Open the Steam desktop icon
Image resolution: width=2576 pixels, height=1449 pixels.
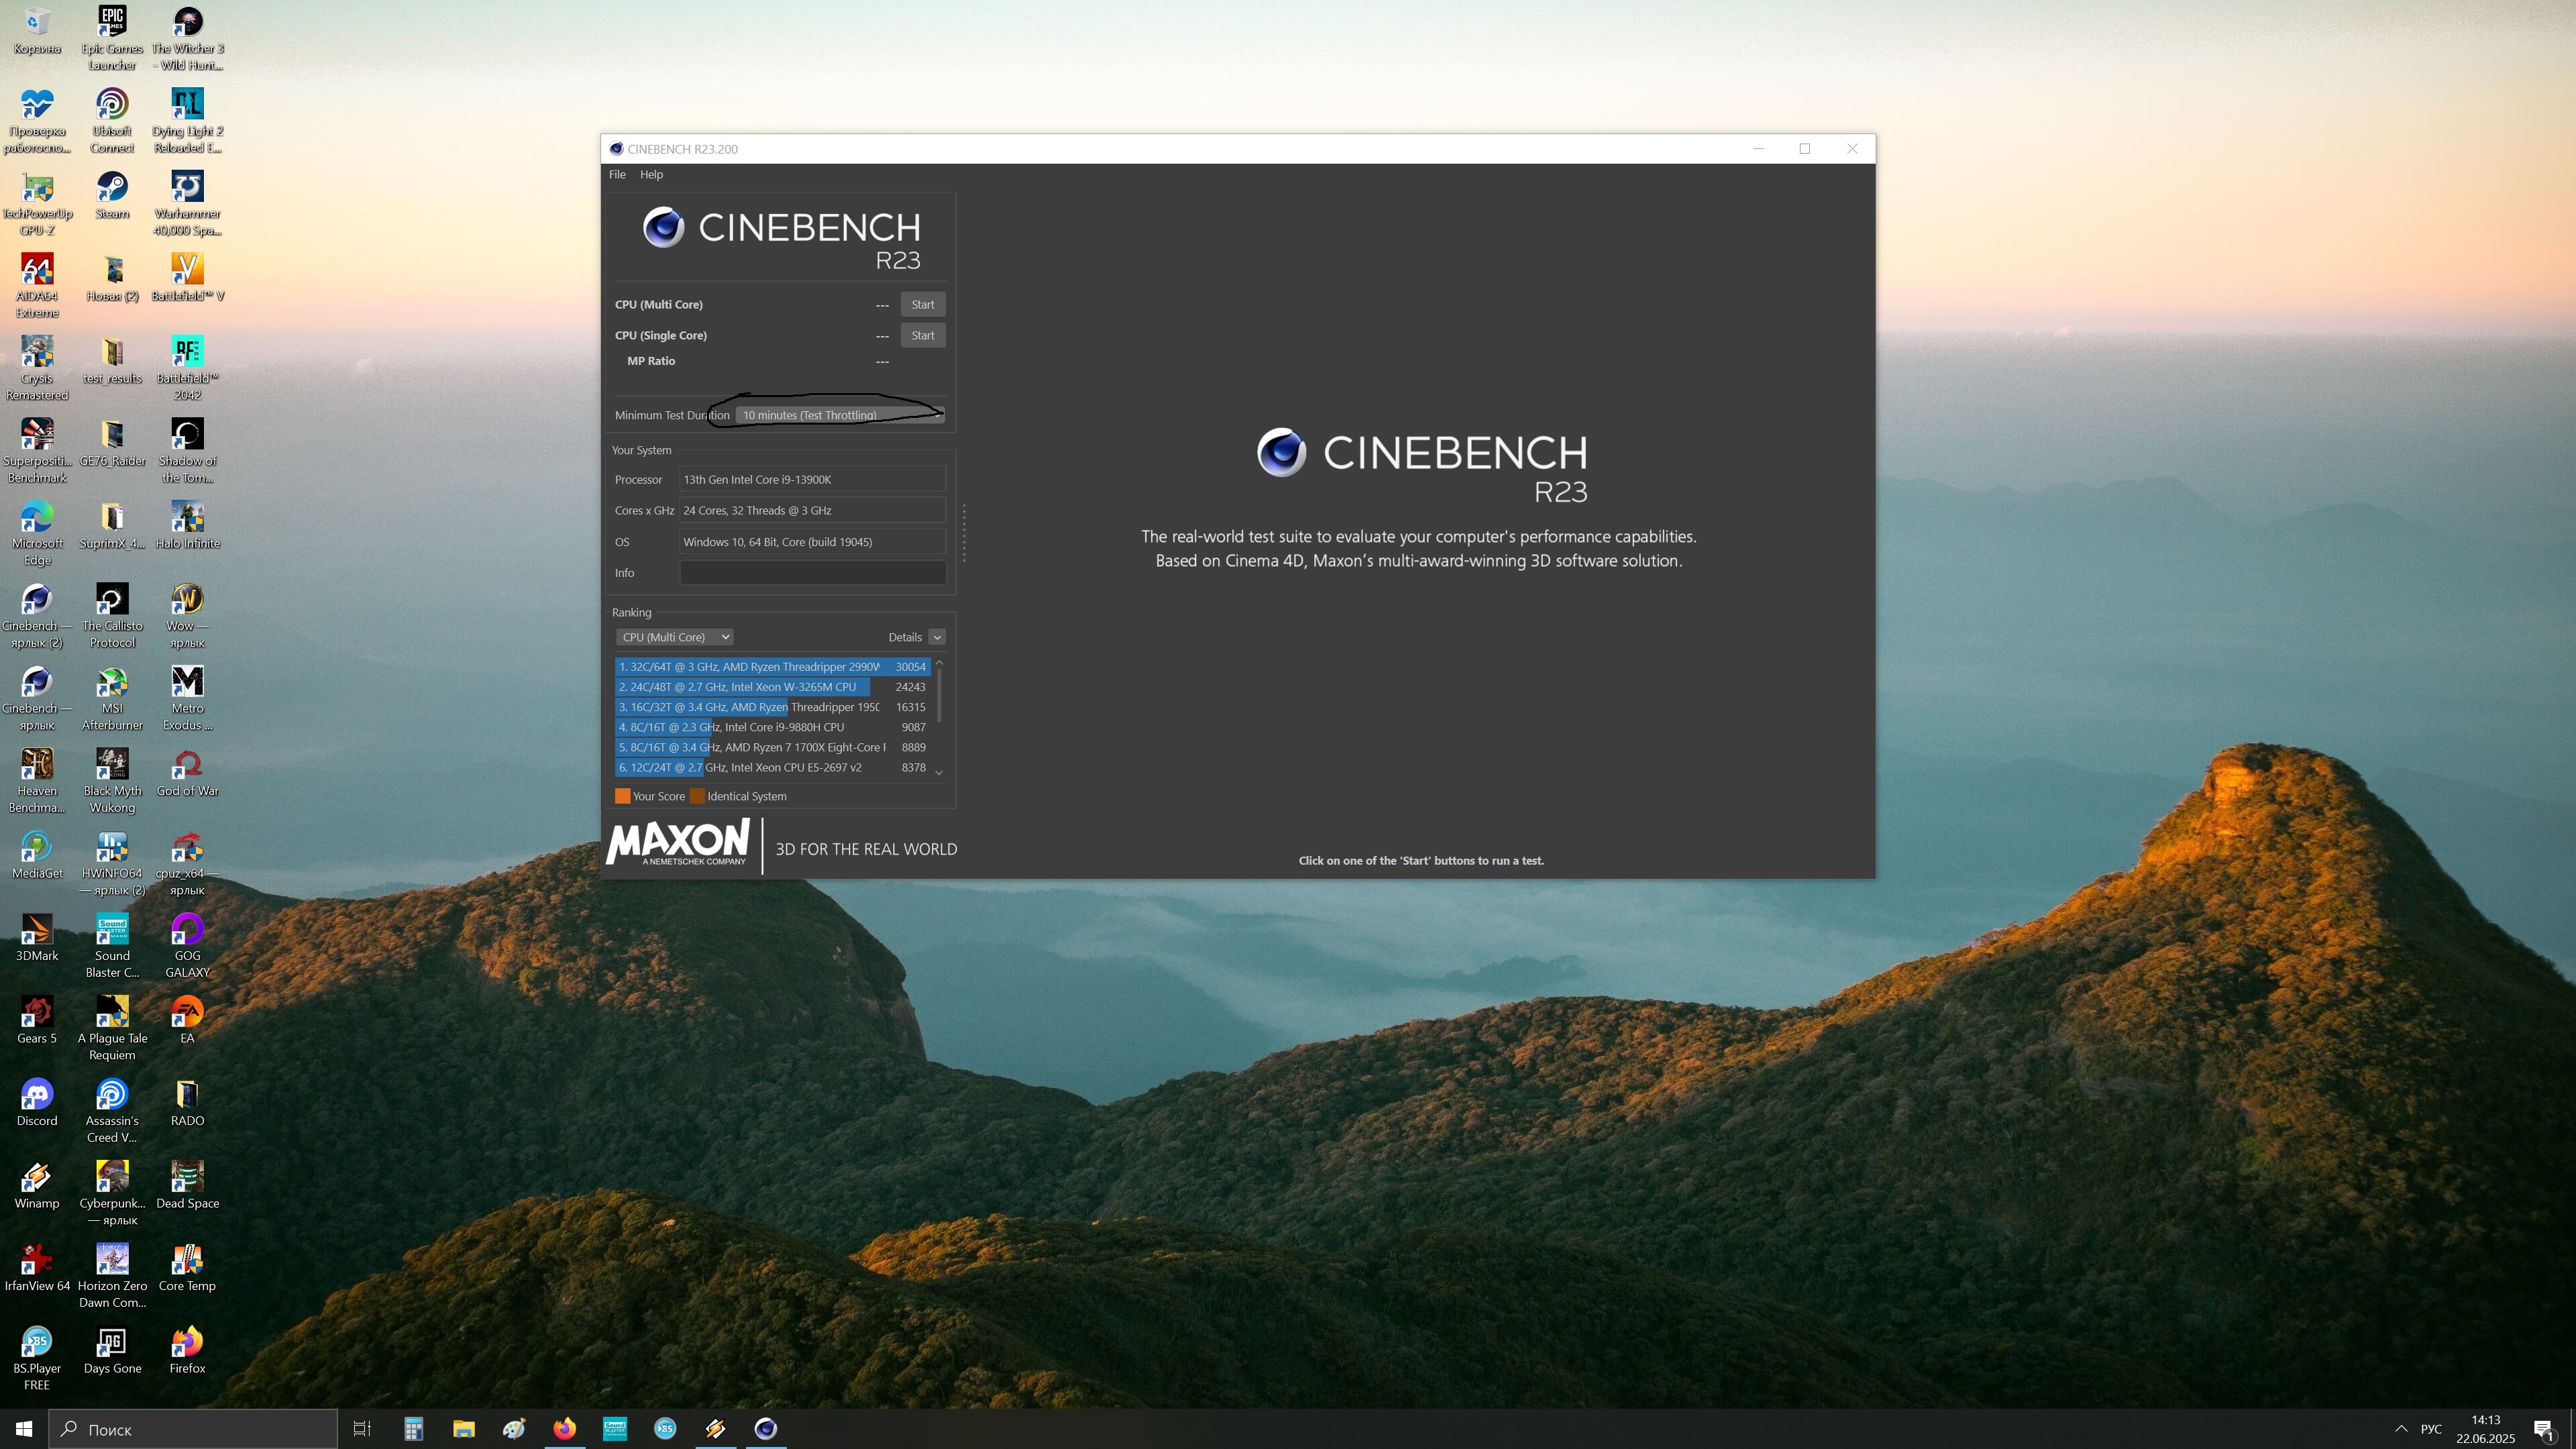pos(112,188)
